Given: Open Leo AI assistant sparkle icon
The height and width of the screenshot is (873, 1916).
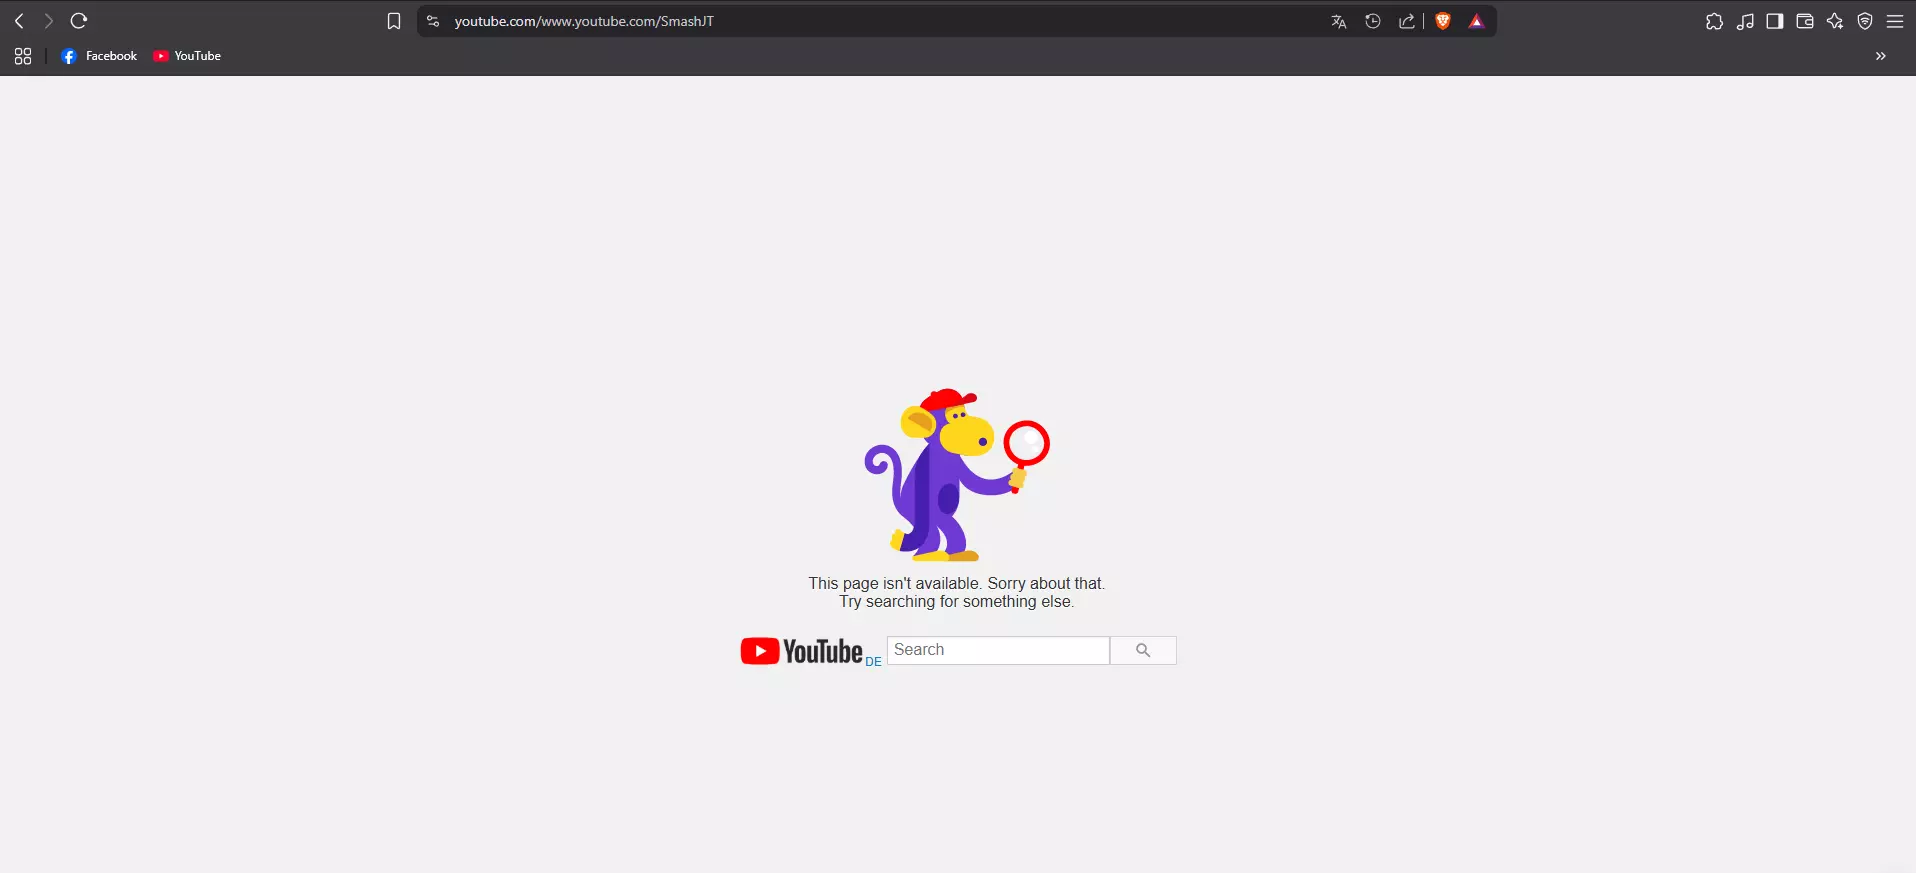Looking at the screenshot, I should click(x=1835, y=21).
